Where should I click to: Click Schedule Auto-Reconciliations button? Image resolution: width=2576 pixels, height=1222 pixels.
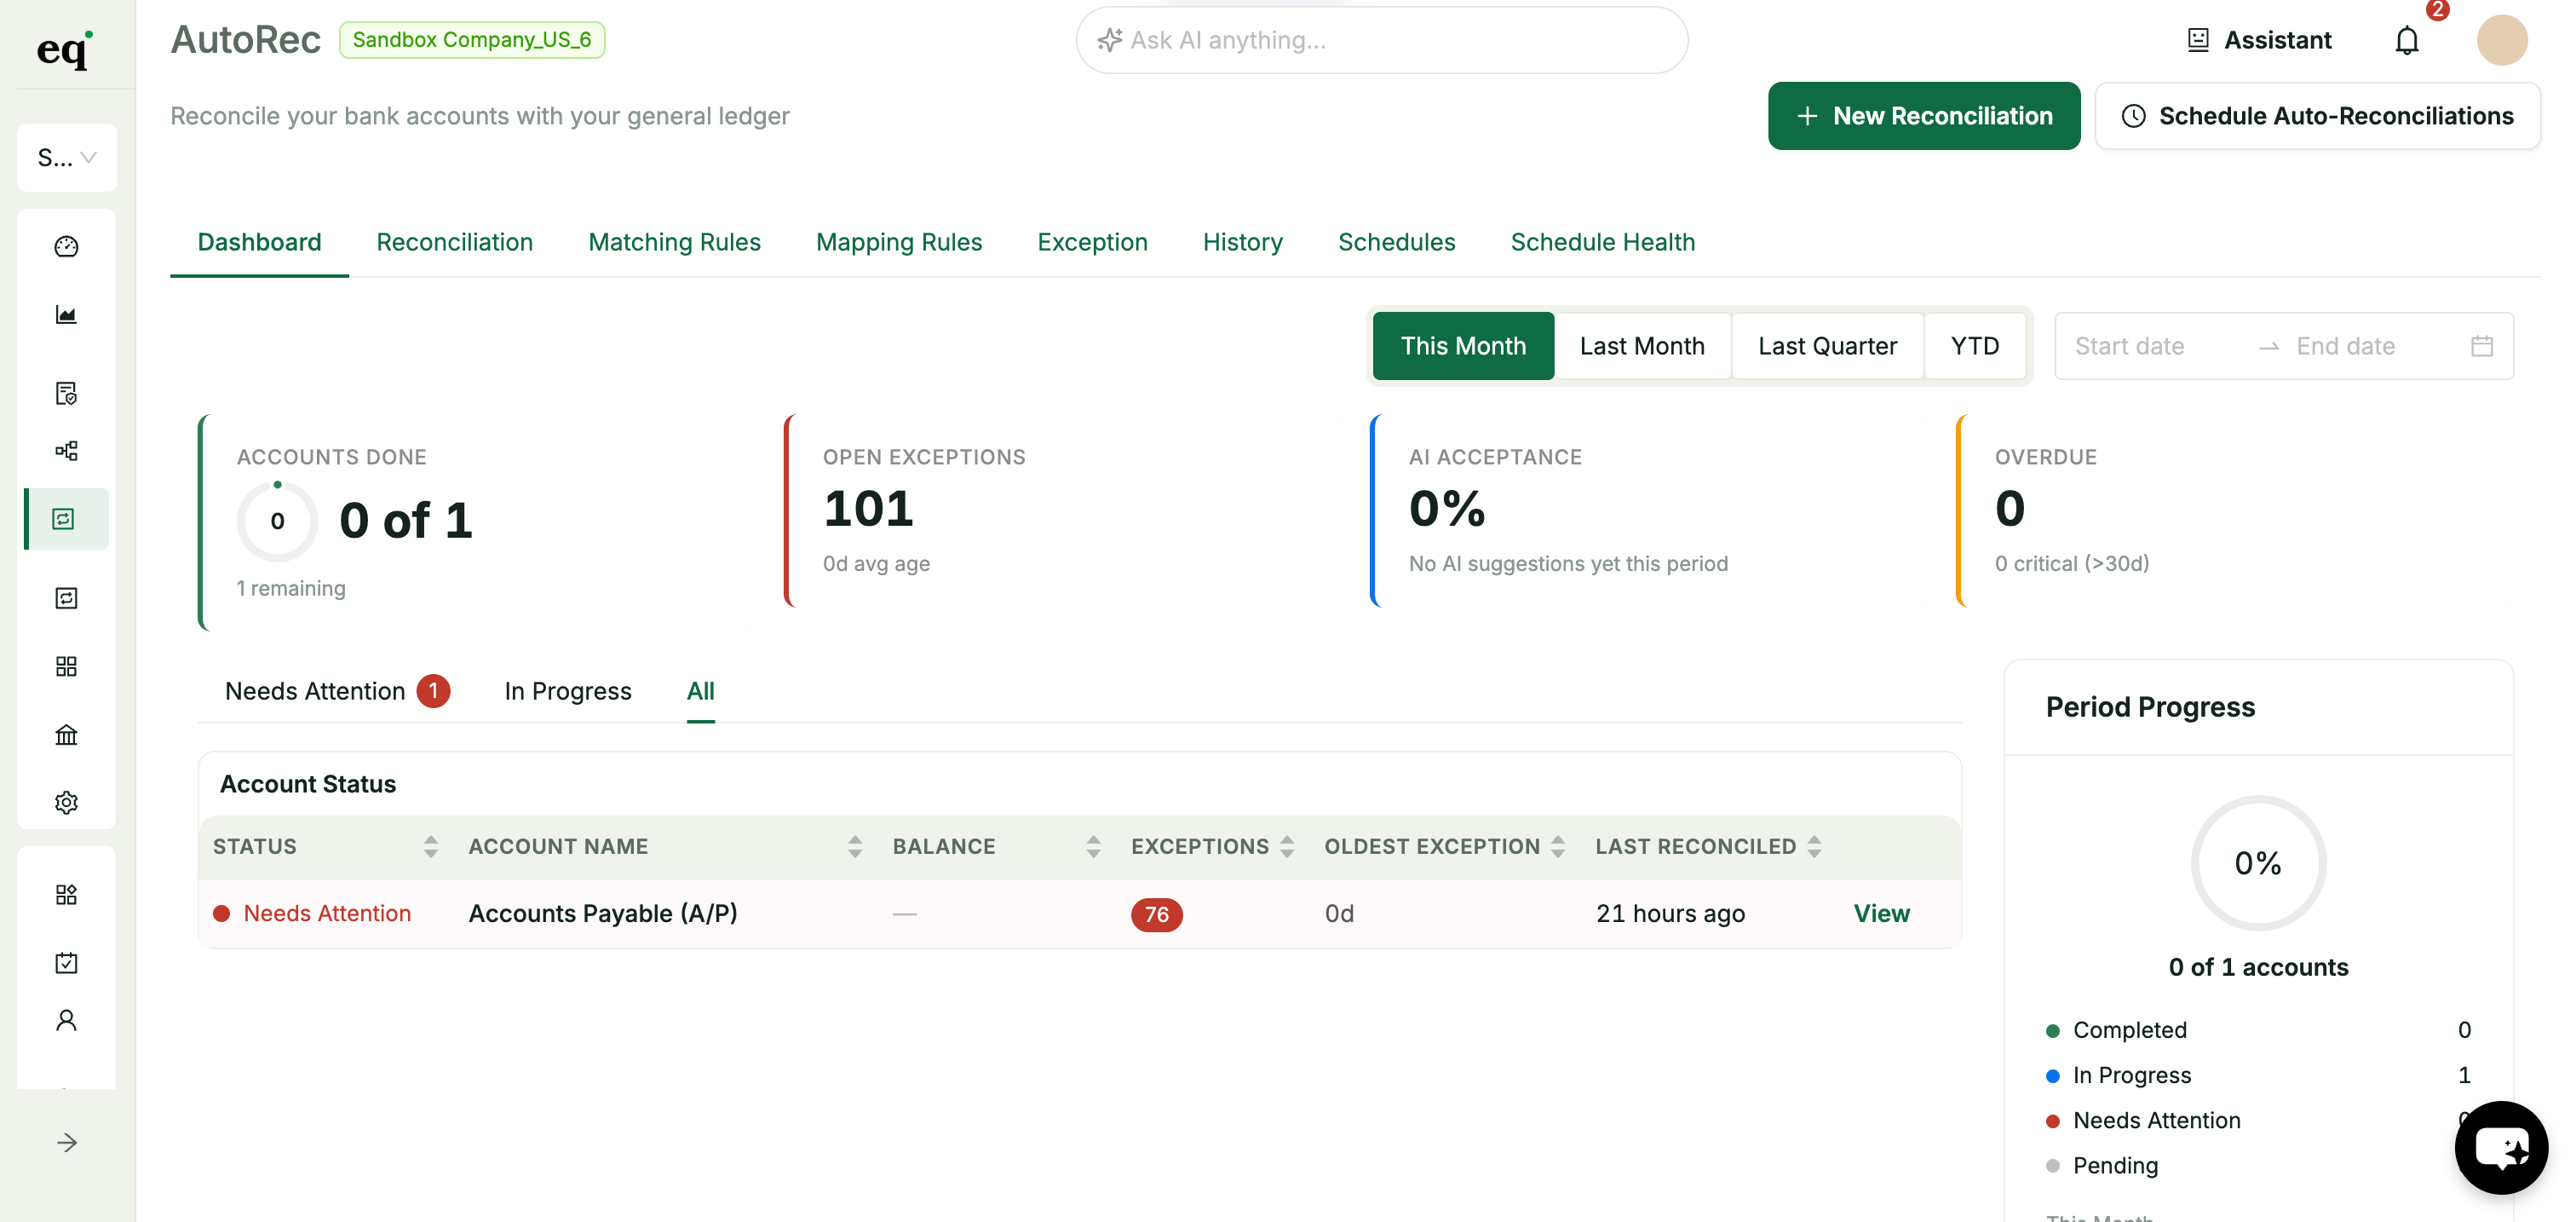(x=2317, y=116)
